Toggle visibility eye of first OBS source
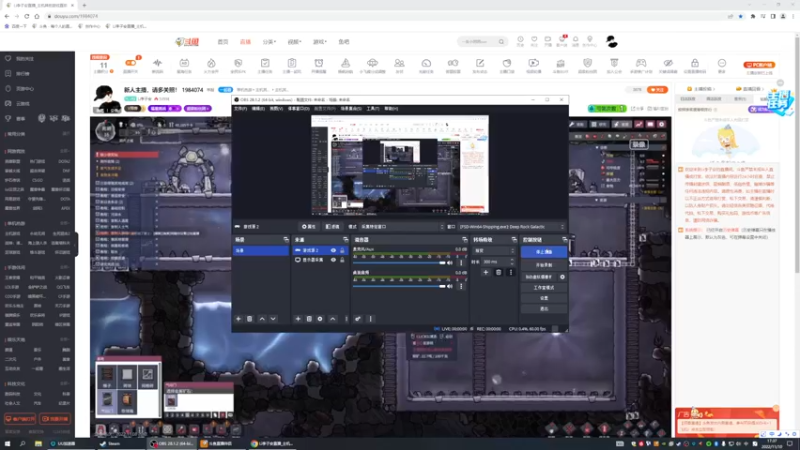The image size is (800, 450). 333,251
